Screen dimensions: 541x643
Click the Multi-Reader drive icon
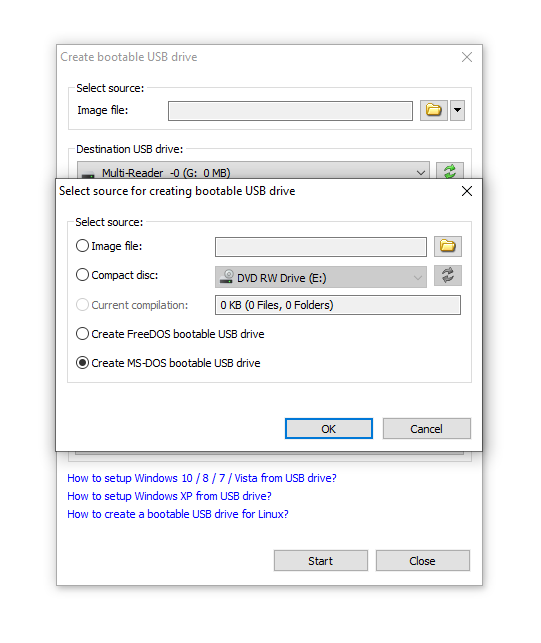(x=88, y=175)
